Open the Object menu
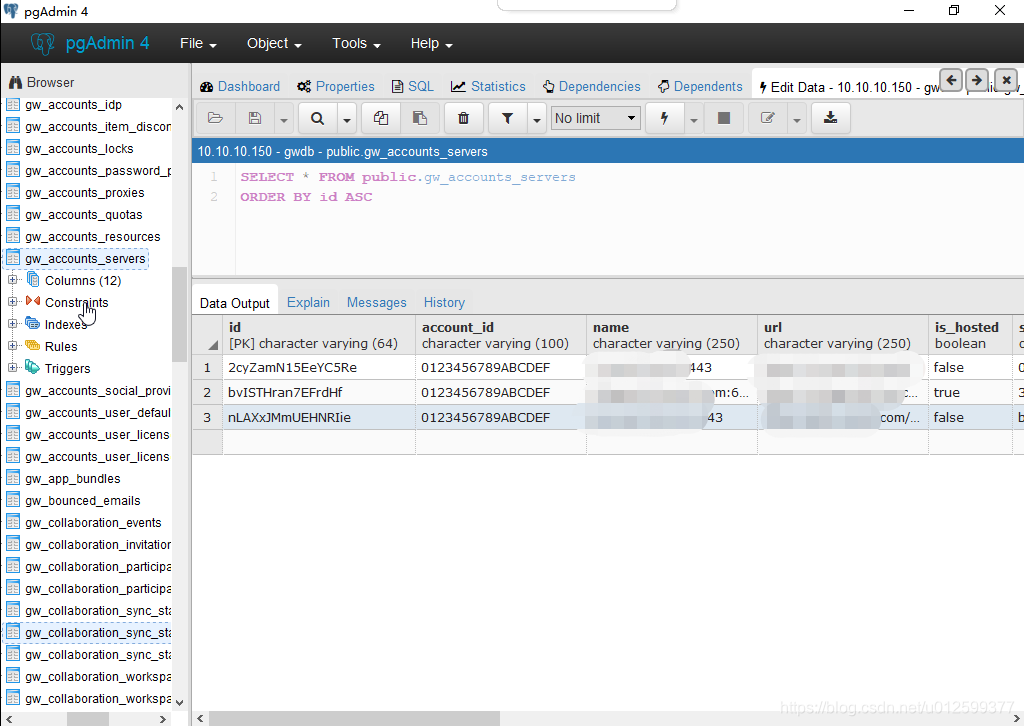Image resolution: width=1024 pixels, height=726 pixels. 274,44
